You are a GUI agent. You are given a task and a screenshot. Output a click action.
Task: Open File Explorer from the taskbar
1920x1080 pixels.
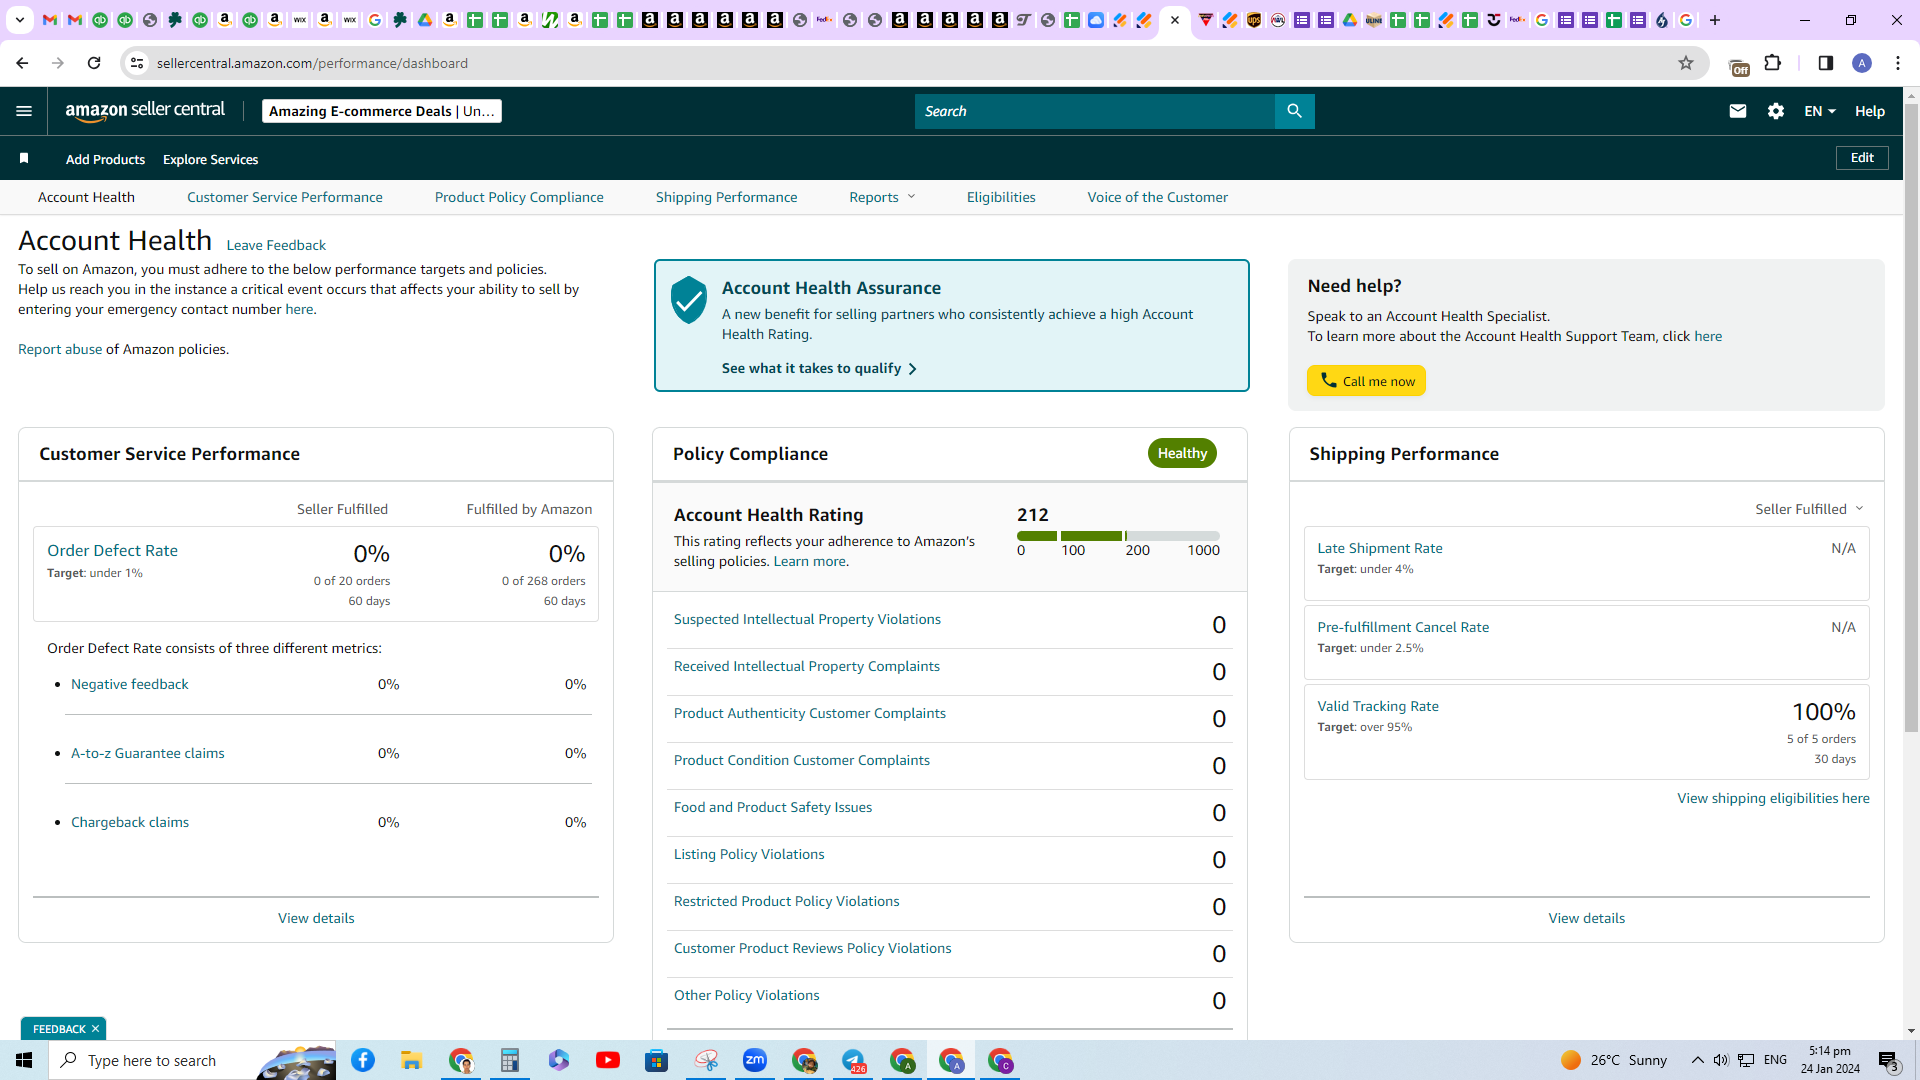(412, 1060)
